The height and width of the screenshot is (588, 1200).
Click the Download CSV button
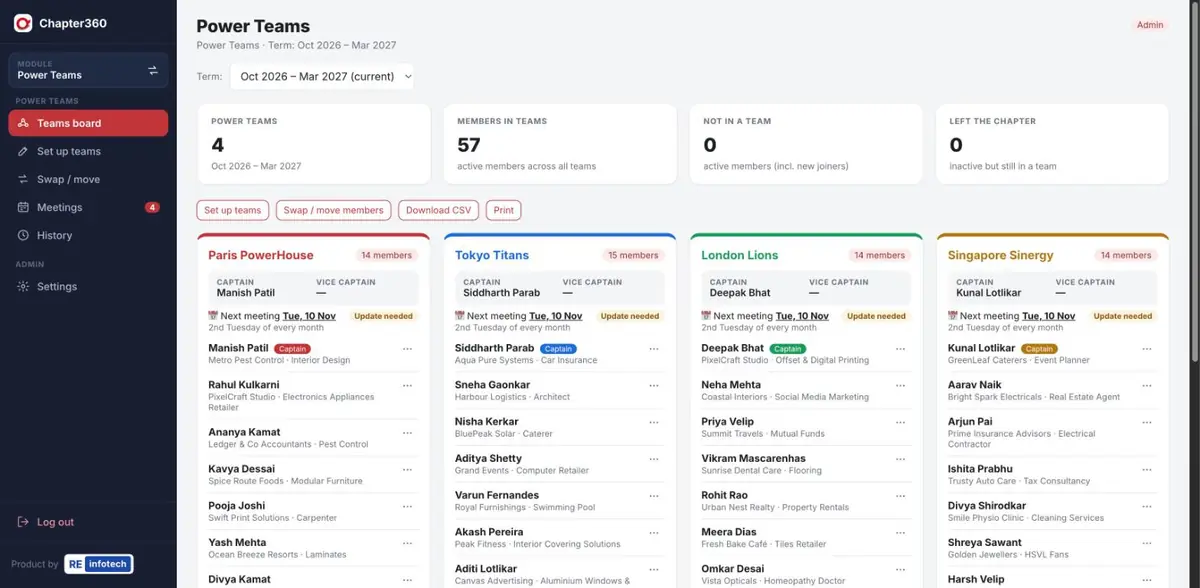pos(439,210)
